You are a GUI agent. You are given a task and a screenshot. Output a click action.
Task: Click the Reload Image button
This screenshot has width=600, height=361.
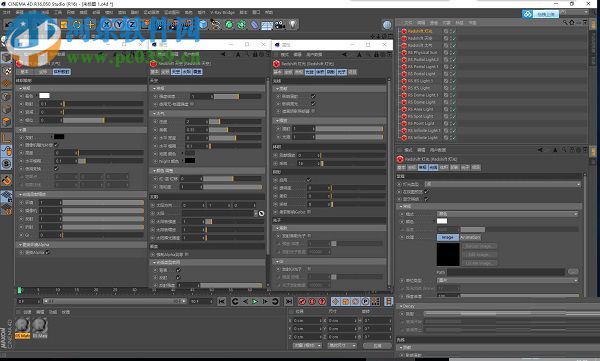[480, 247]
